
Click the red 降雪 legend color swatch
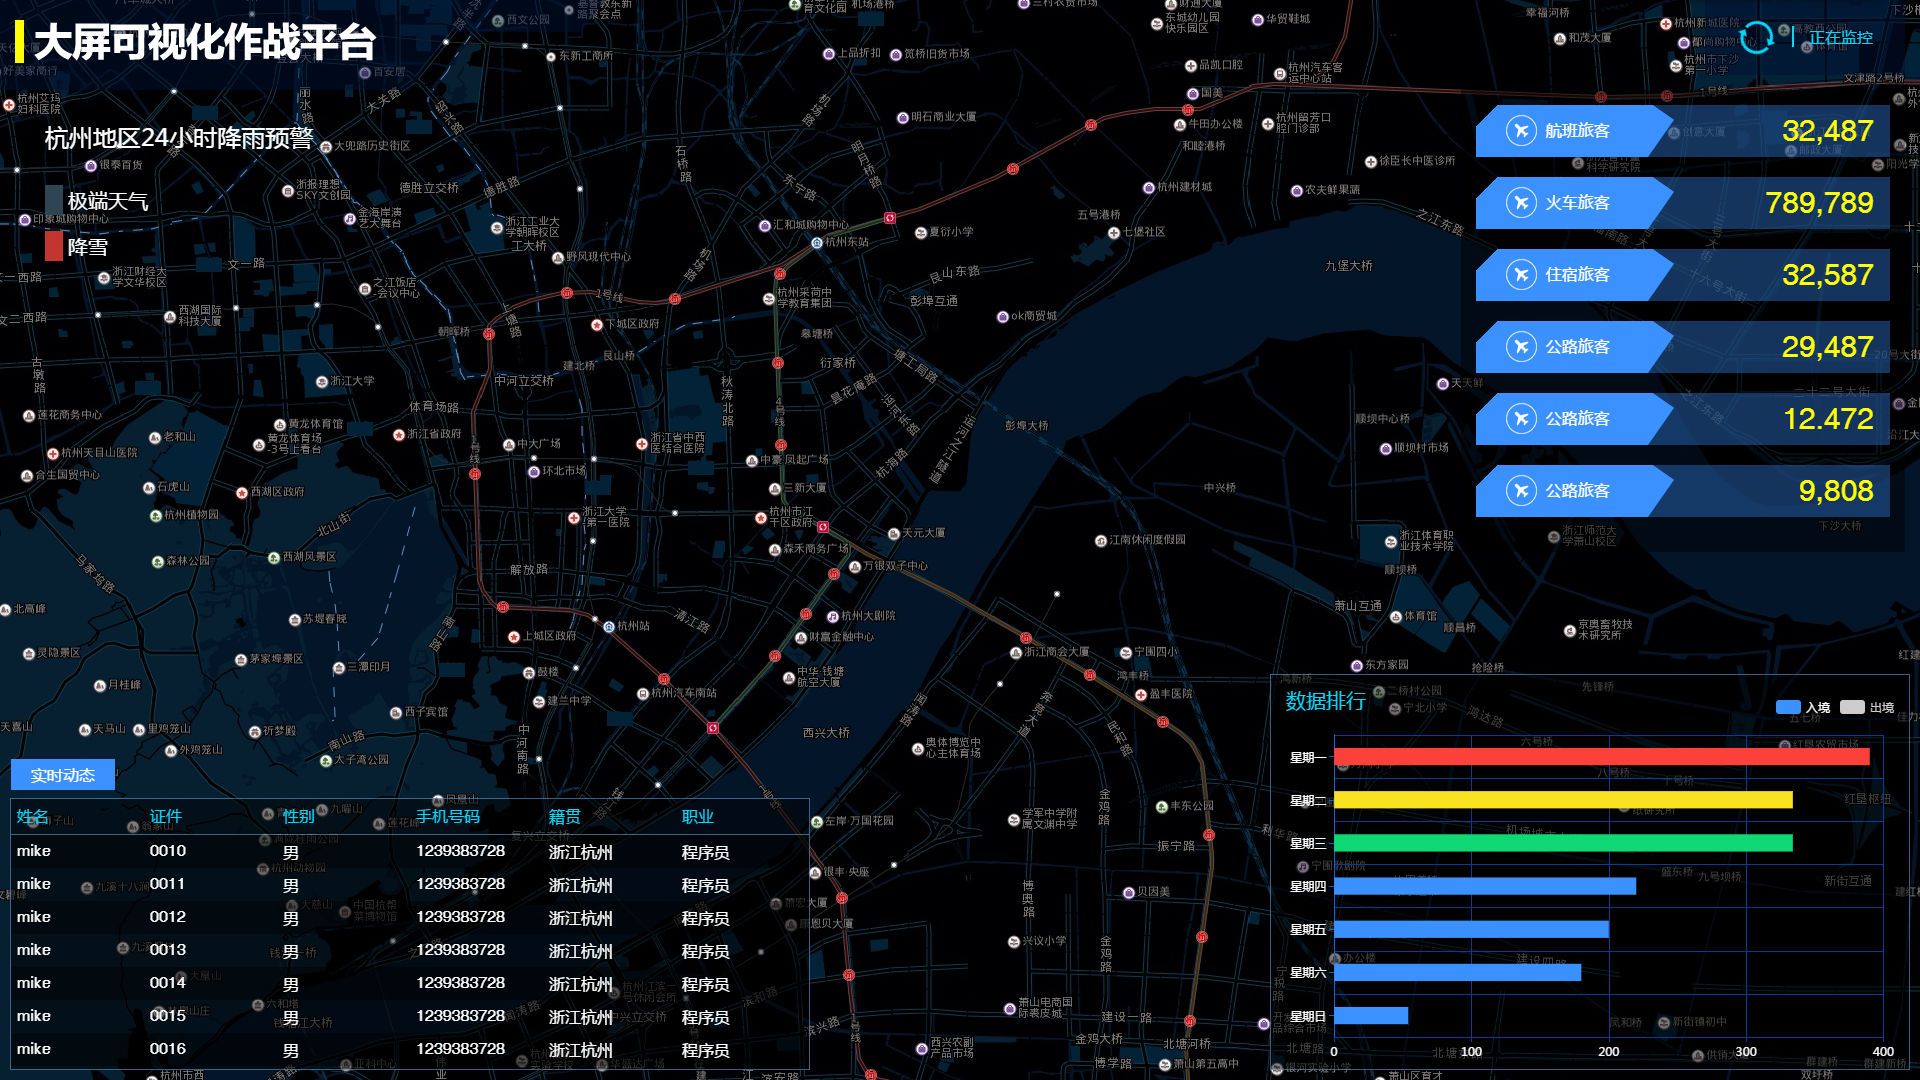[x=54, y=246]
